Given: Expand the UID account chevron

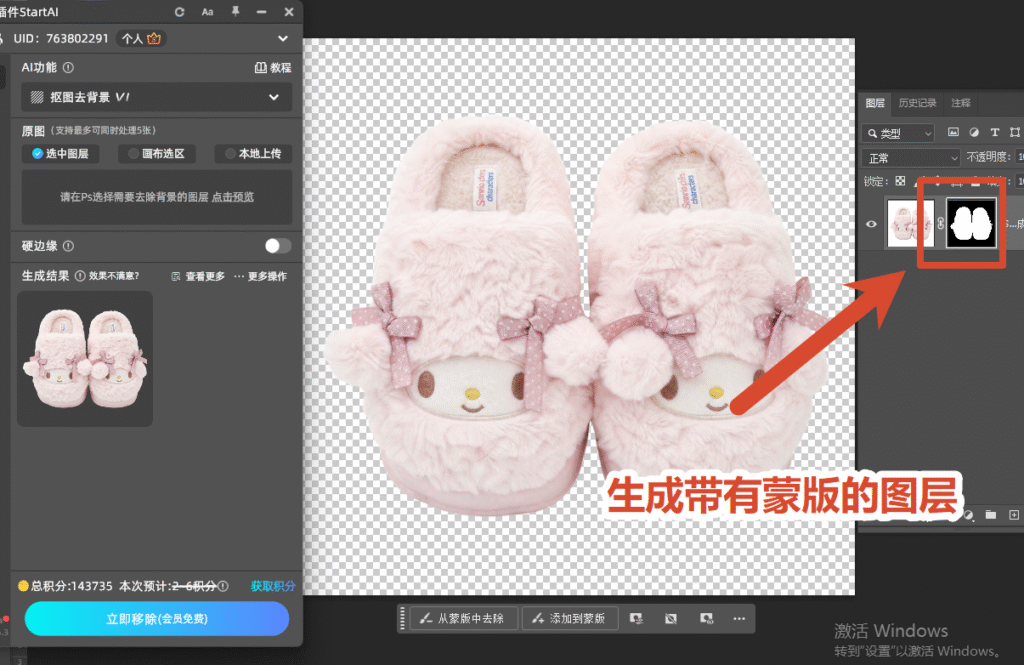Looking at the screenshot, I should point(283,39).
